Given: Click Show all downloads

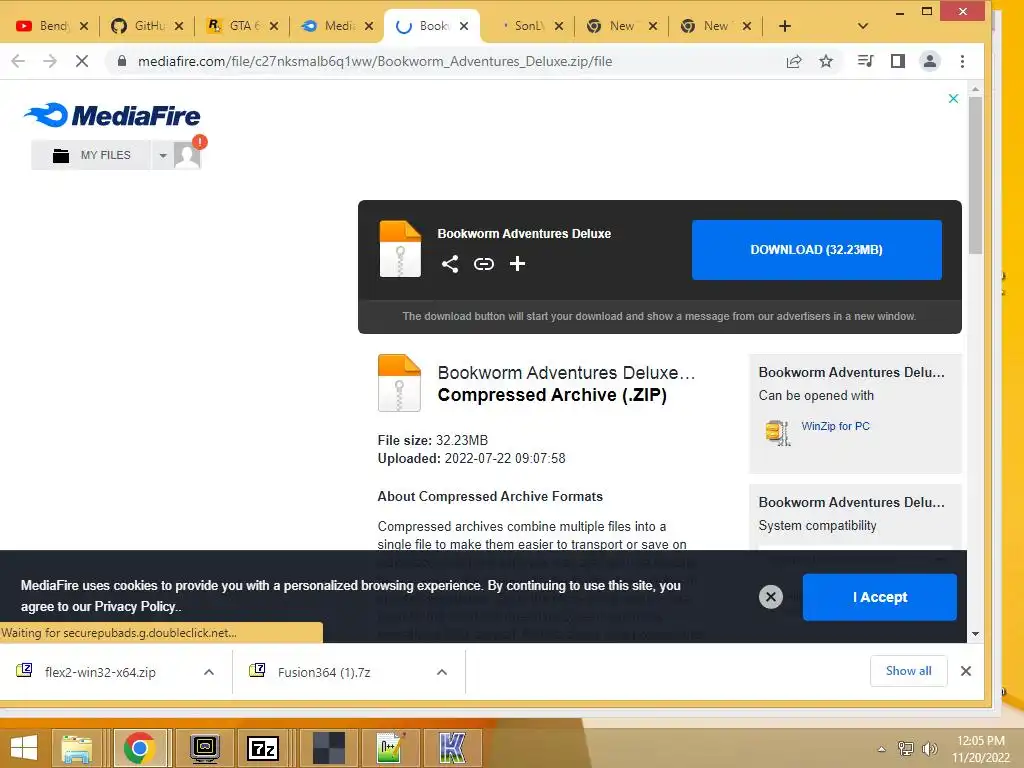Looking at the screenshot, I should [908, 671].
